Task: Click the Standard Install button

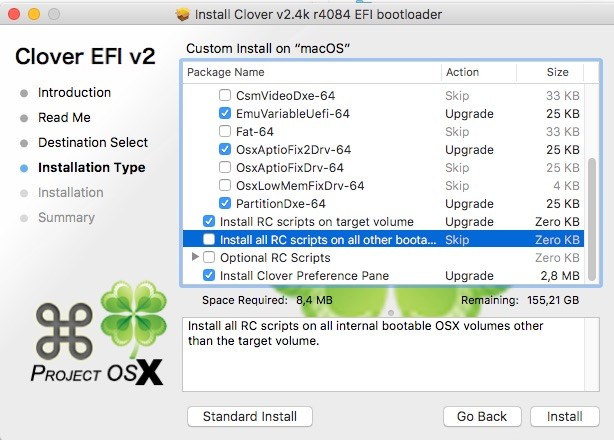Action: [x=250, y=415]
